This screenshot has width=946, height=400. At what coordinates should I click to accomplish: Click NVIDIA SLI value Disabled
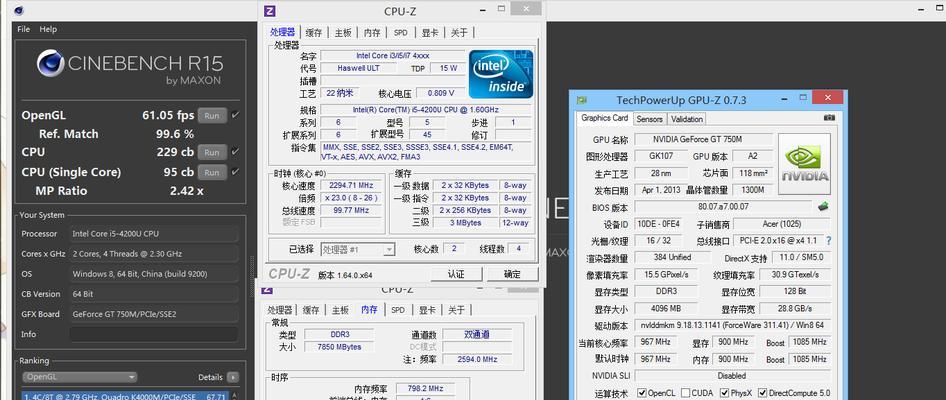[732, 375]
